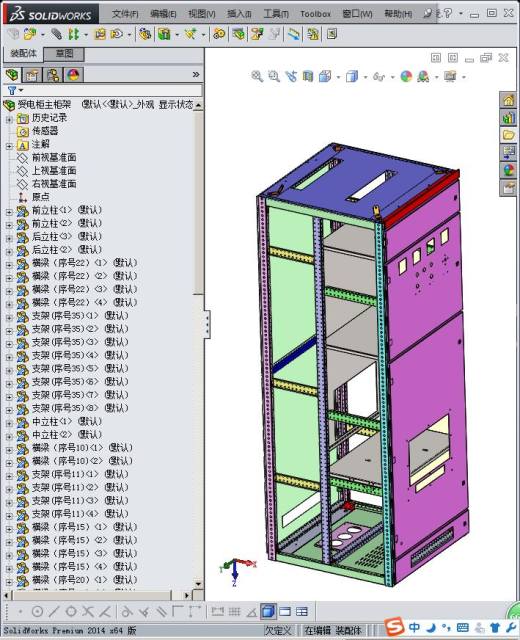Open the DisplayManager color ball tab
The image size is (520, 640).
click(73, 75)
